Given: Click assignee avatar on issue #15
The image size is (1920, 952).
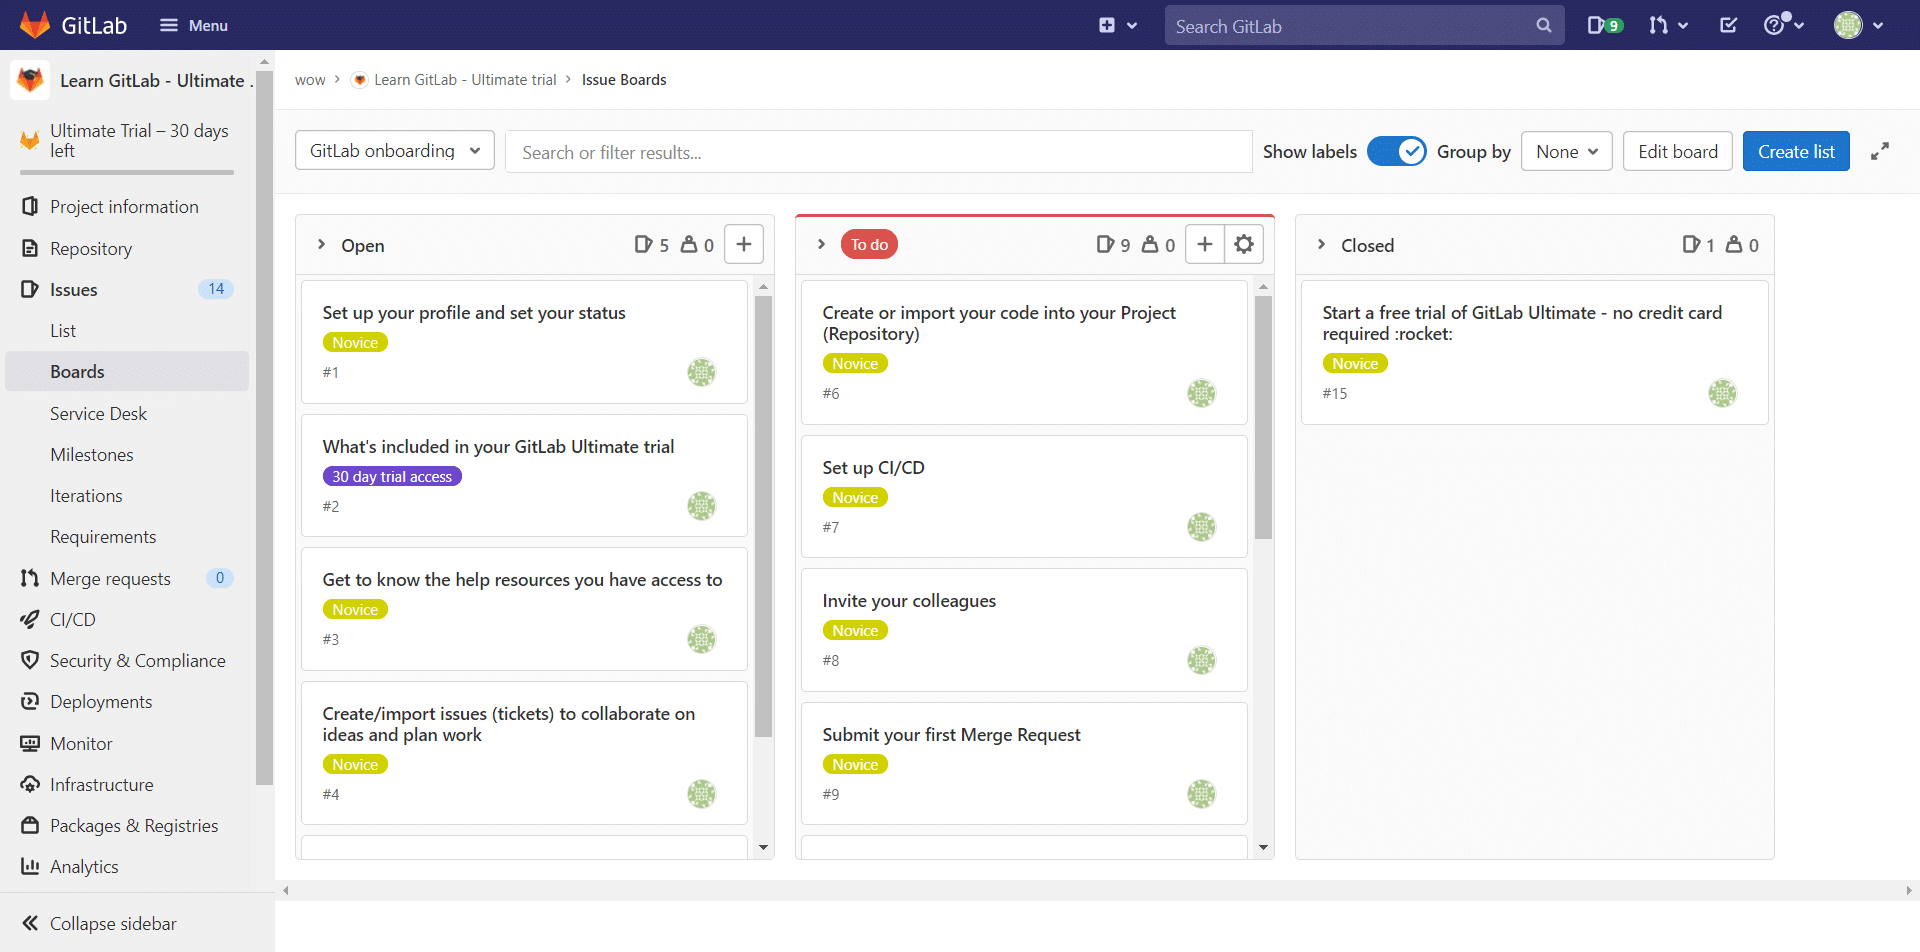Looking at the screenshot, I should tap(1723, 393).
